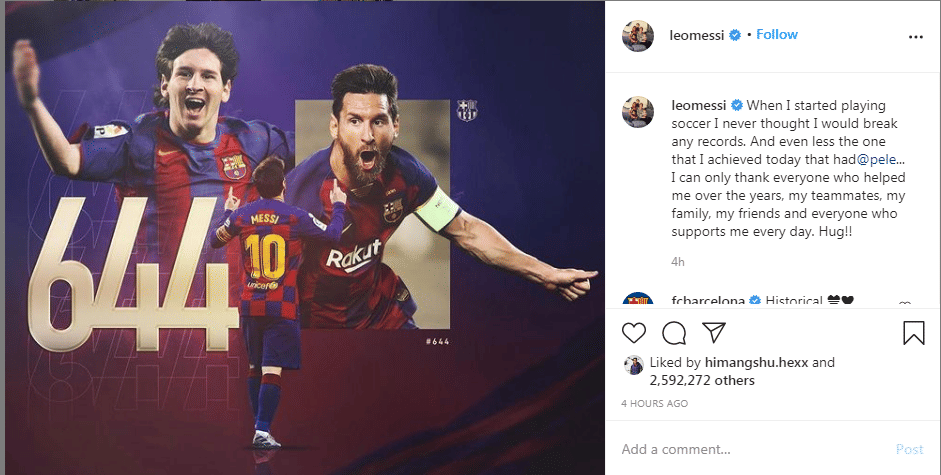Click verified badge next to header username
The width and height of the screenshot is (941, 475).
click(735, 35)
